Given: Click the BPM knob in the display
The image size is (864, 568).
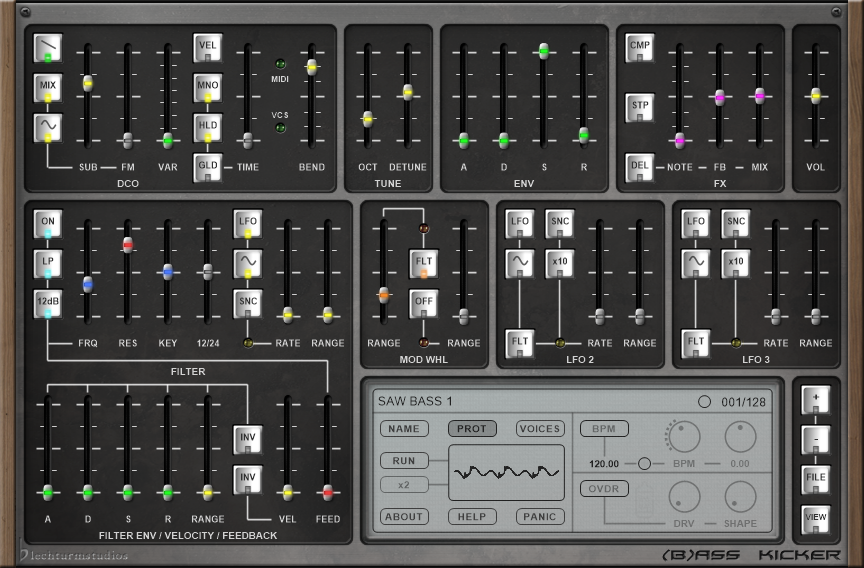Looking at the screenshot, I should coord(685,436).
